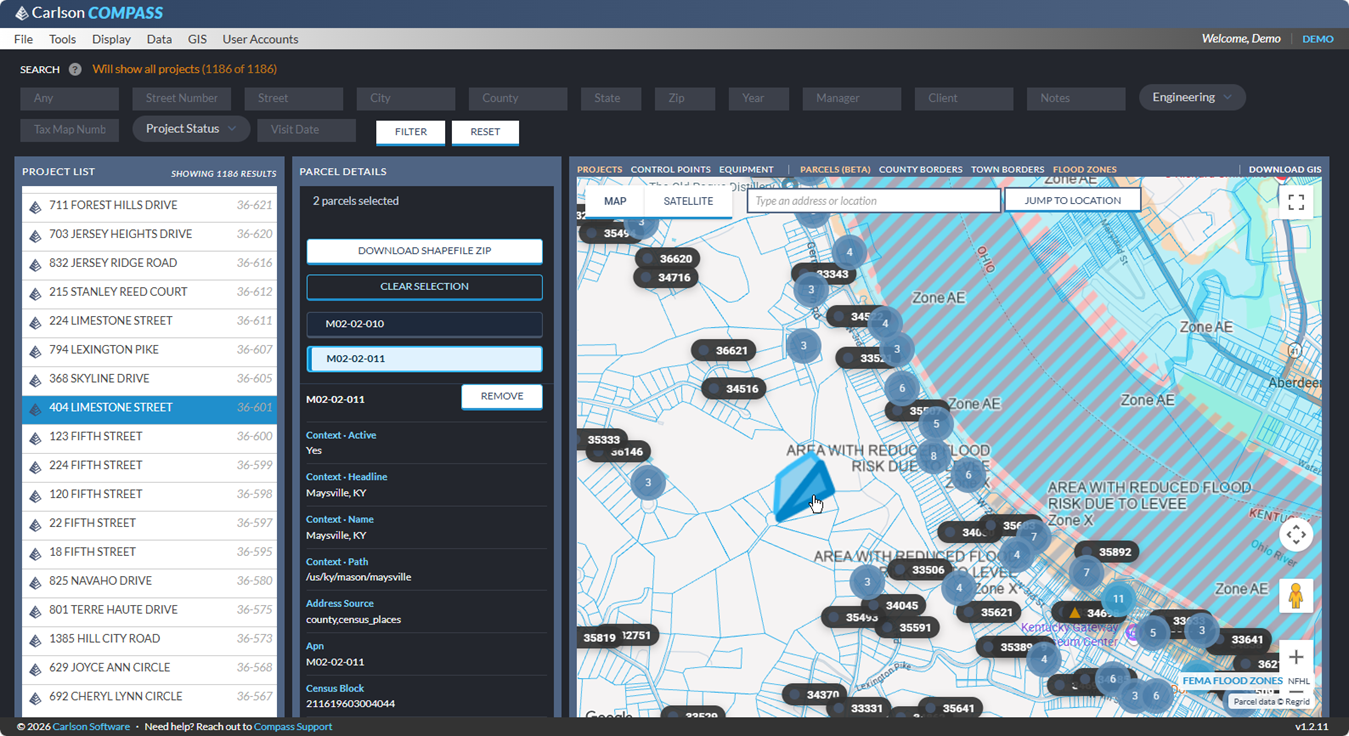Click the map marker labeled 33506
The height and width of the screenshot is (736, 1349).
(919, 570)
